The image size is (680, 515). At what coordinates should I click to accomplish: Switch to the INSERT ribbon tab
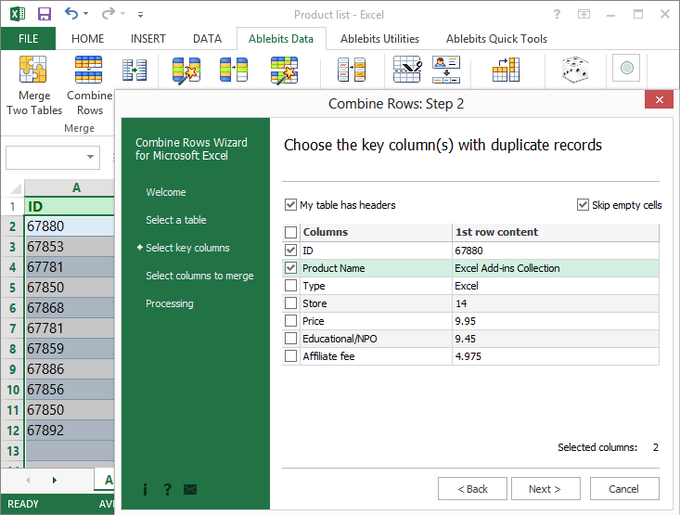click(x=148, y=39)
